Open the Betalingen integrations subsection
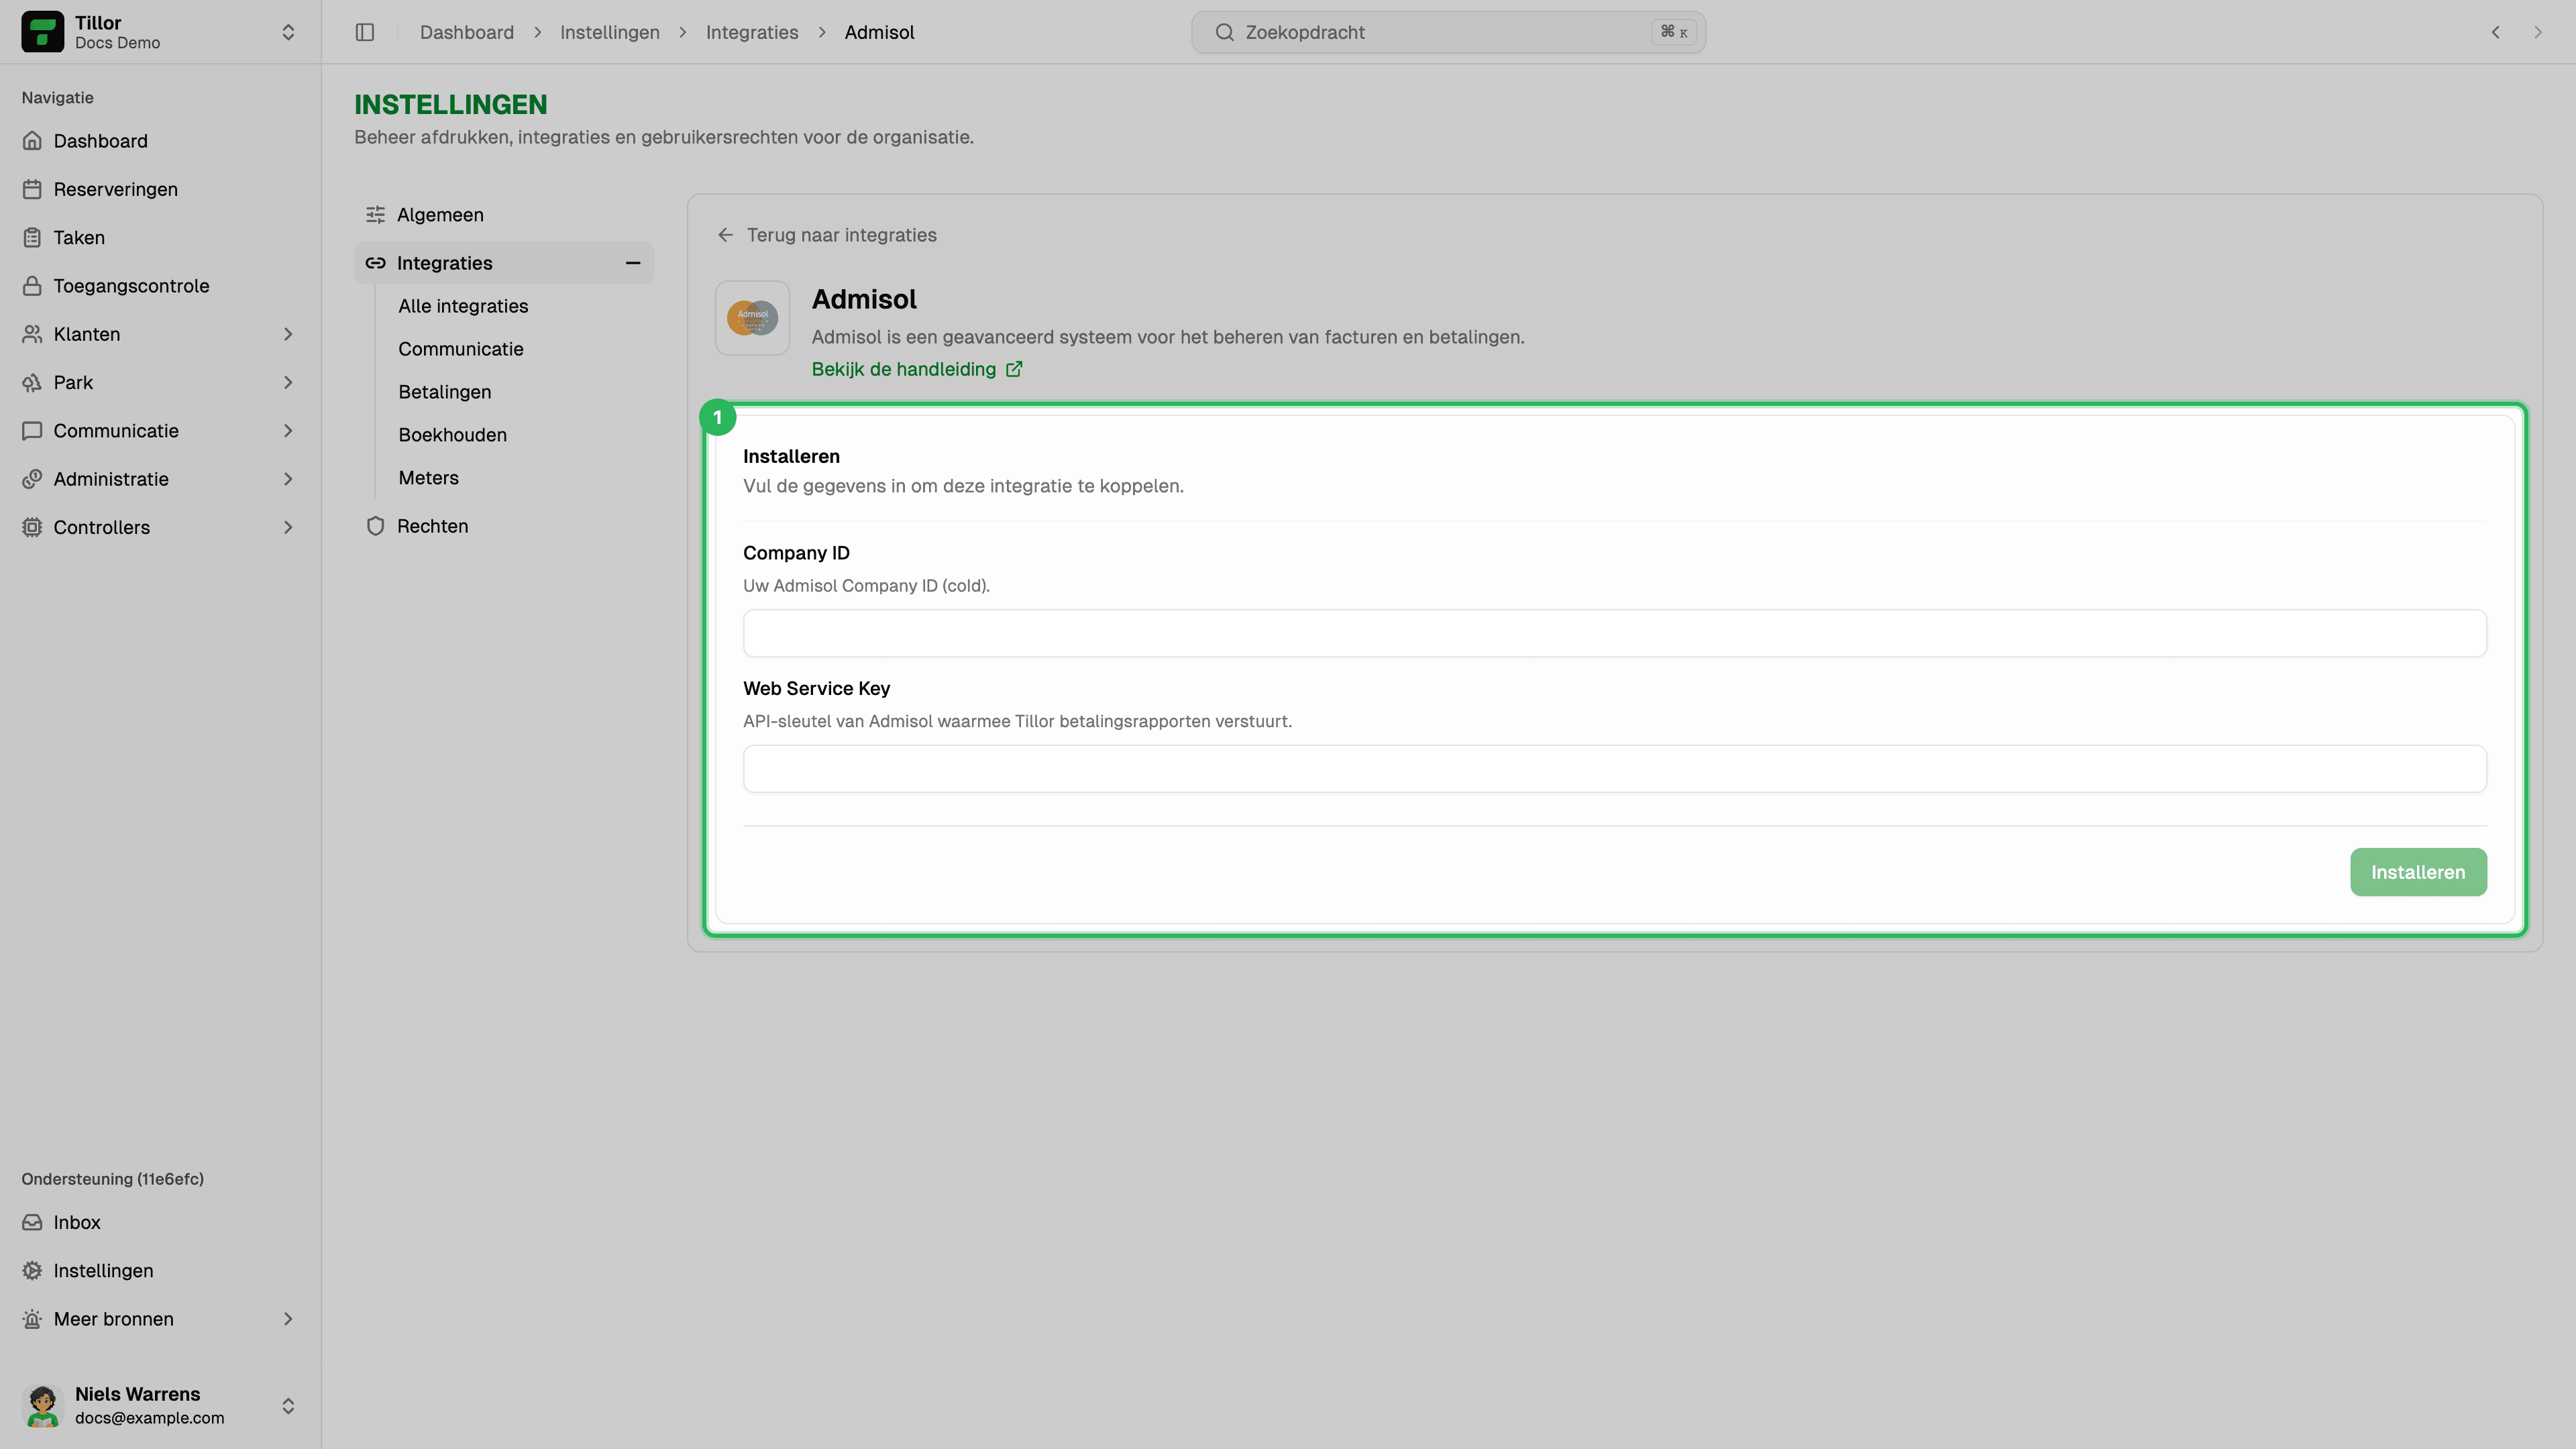The height and width of the screenshot is (1449, 2576). [445, 392]
